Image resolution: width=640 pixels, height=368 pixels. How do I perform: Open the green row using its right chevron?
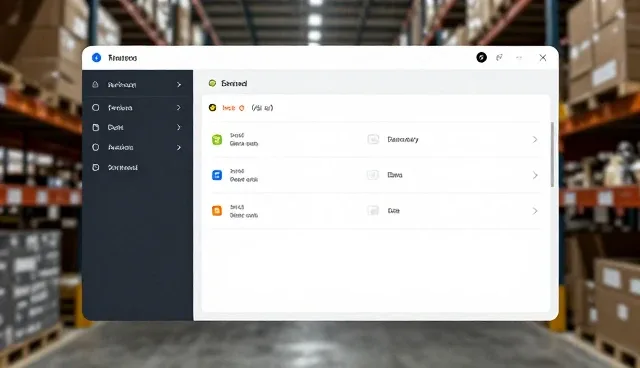tap(535, 140)
